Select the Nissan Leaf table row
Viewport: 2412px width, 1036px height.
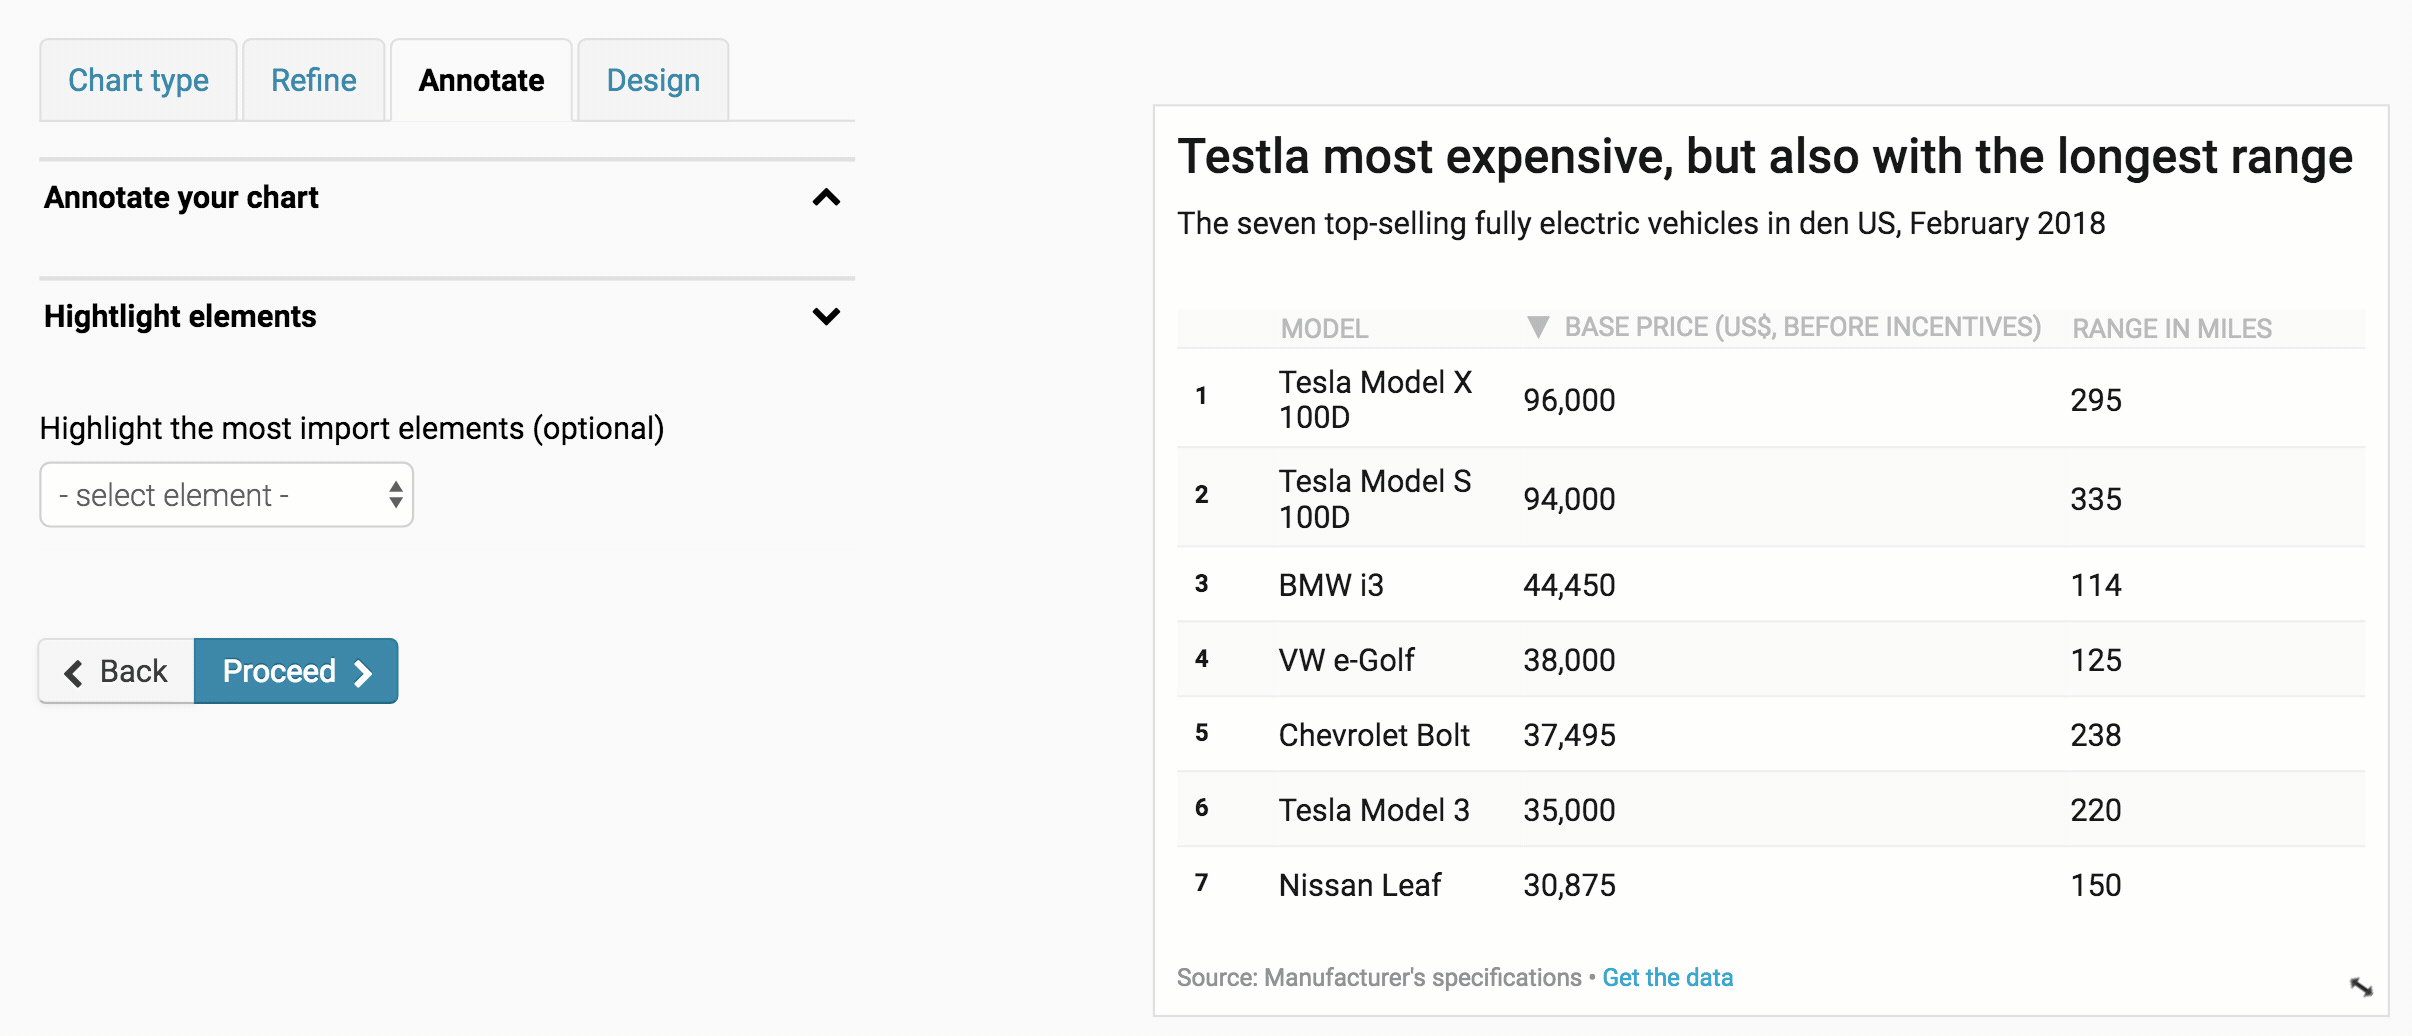coord(1770,885)
